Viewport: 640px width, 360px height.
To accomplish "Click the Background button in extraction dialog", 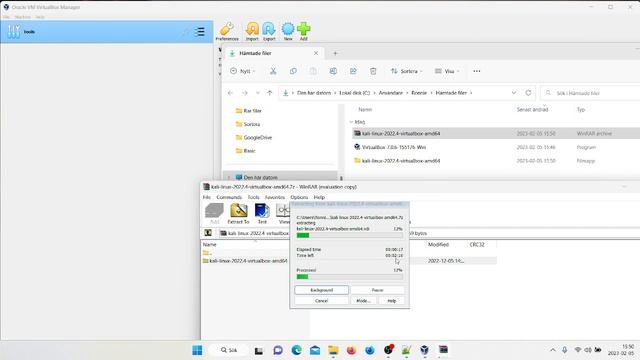I will coord(322,290).
